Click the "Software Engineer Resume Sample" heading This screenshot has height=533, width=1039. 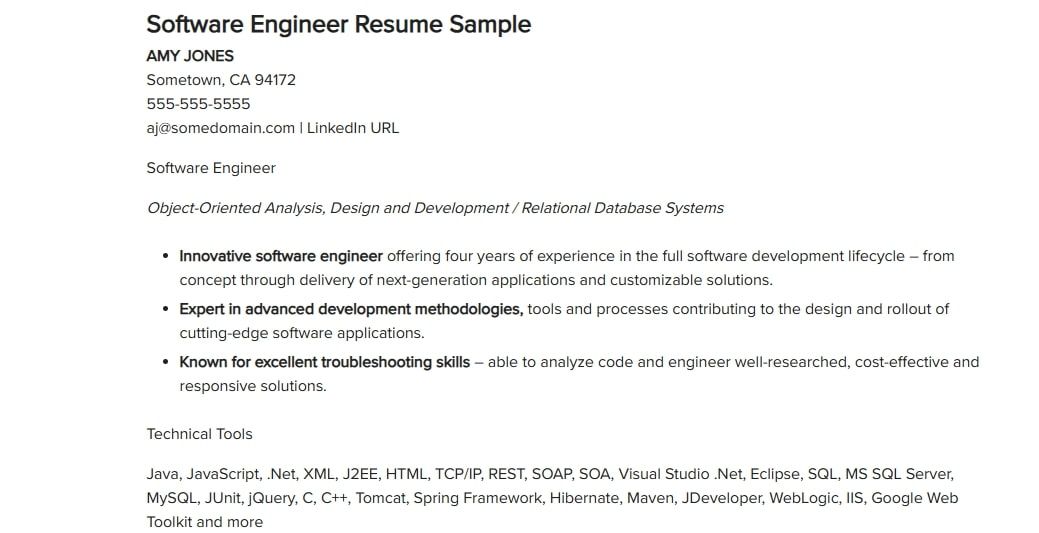pyautogui.click(x=338, y=24)
